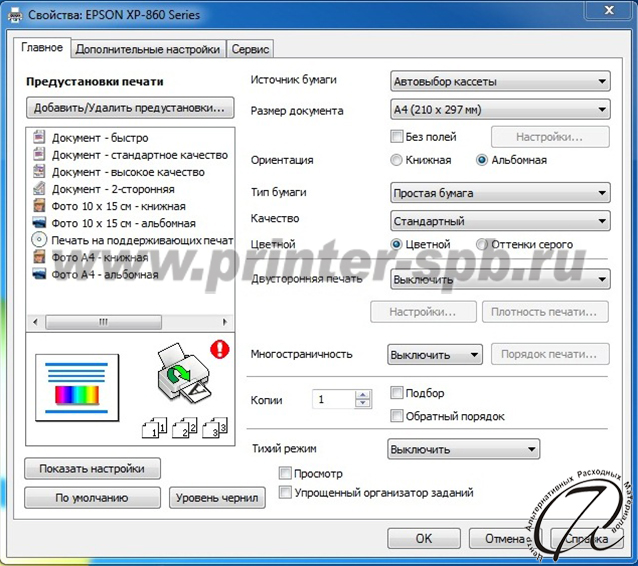Select Альбомная orientation
Image resolution: width=638 pixels, height=566 pixels.
482,160
